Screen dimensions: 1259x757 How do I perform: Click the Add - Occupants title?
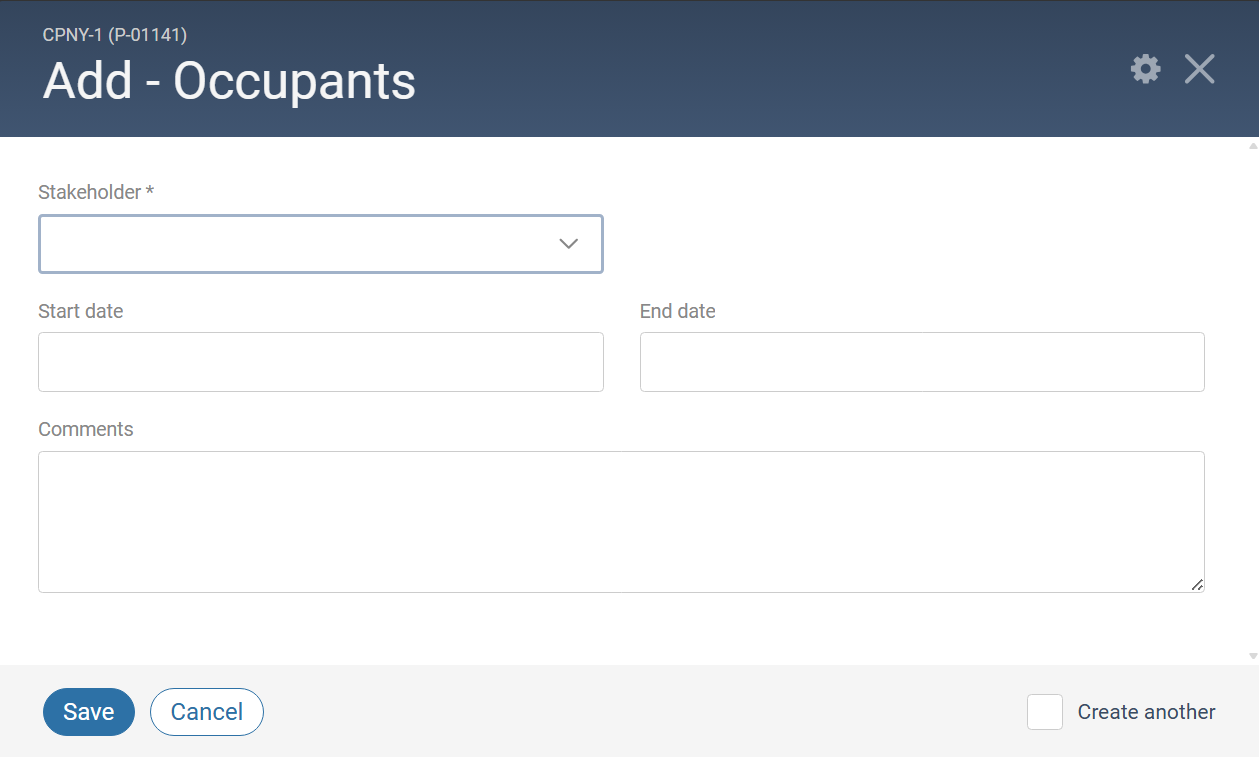click(230, 81)
